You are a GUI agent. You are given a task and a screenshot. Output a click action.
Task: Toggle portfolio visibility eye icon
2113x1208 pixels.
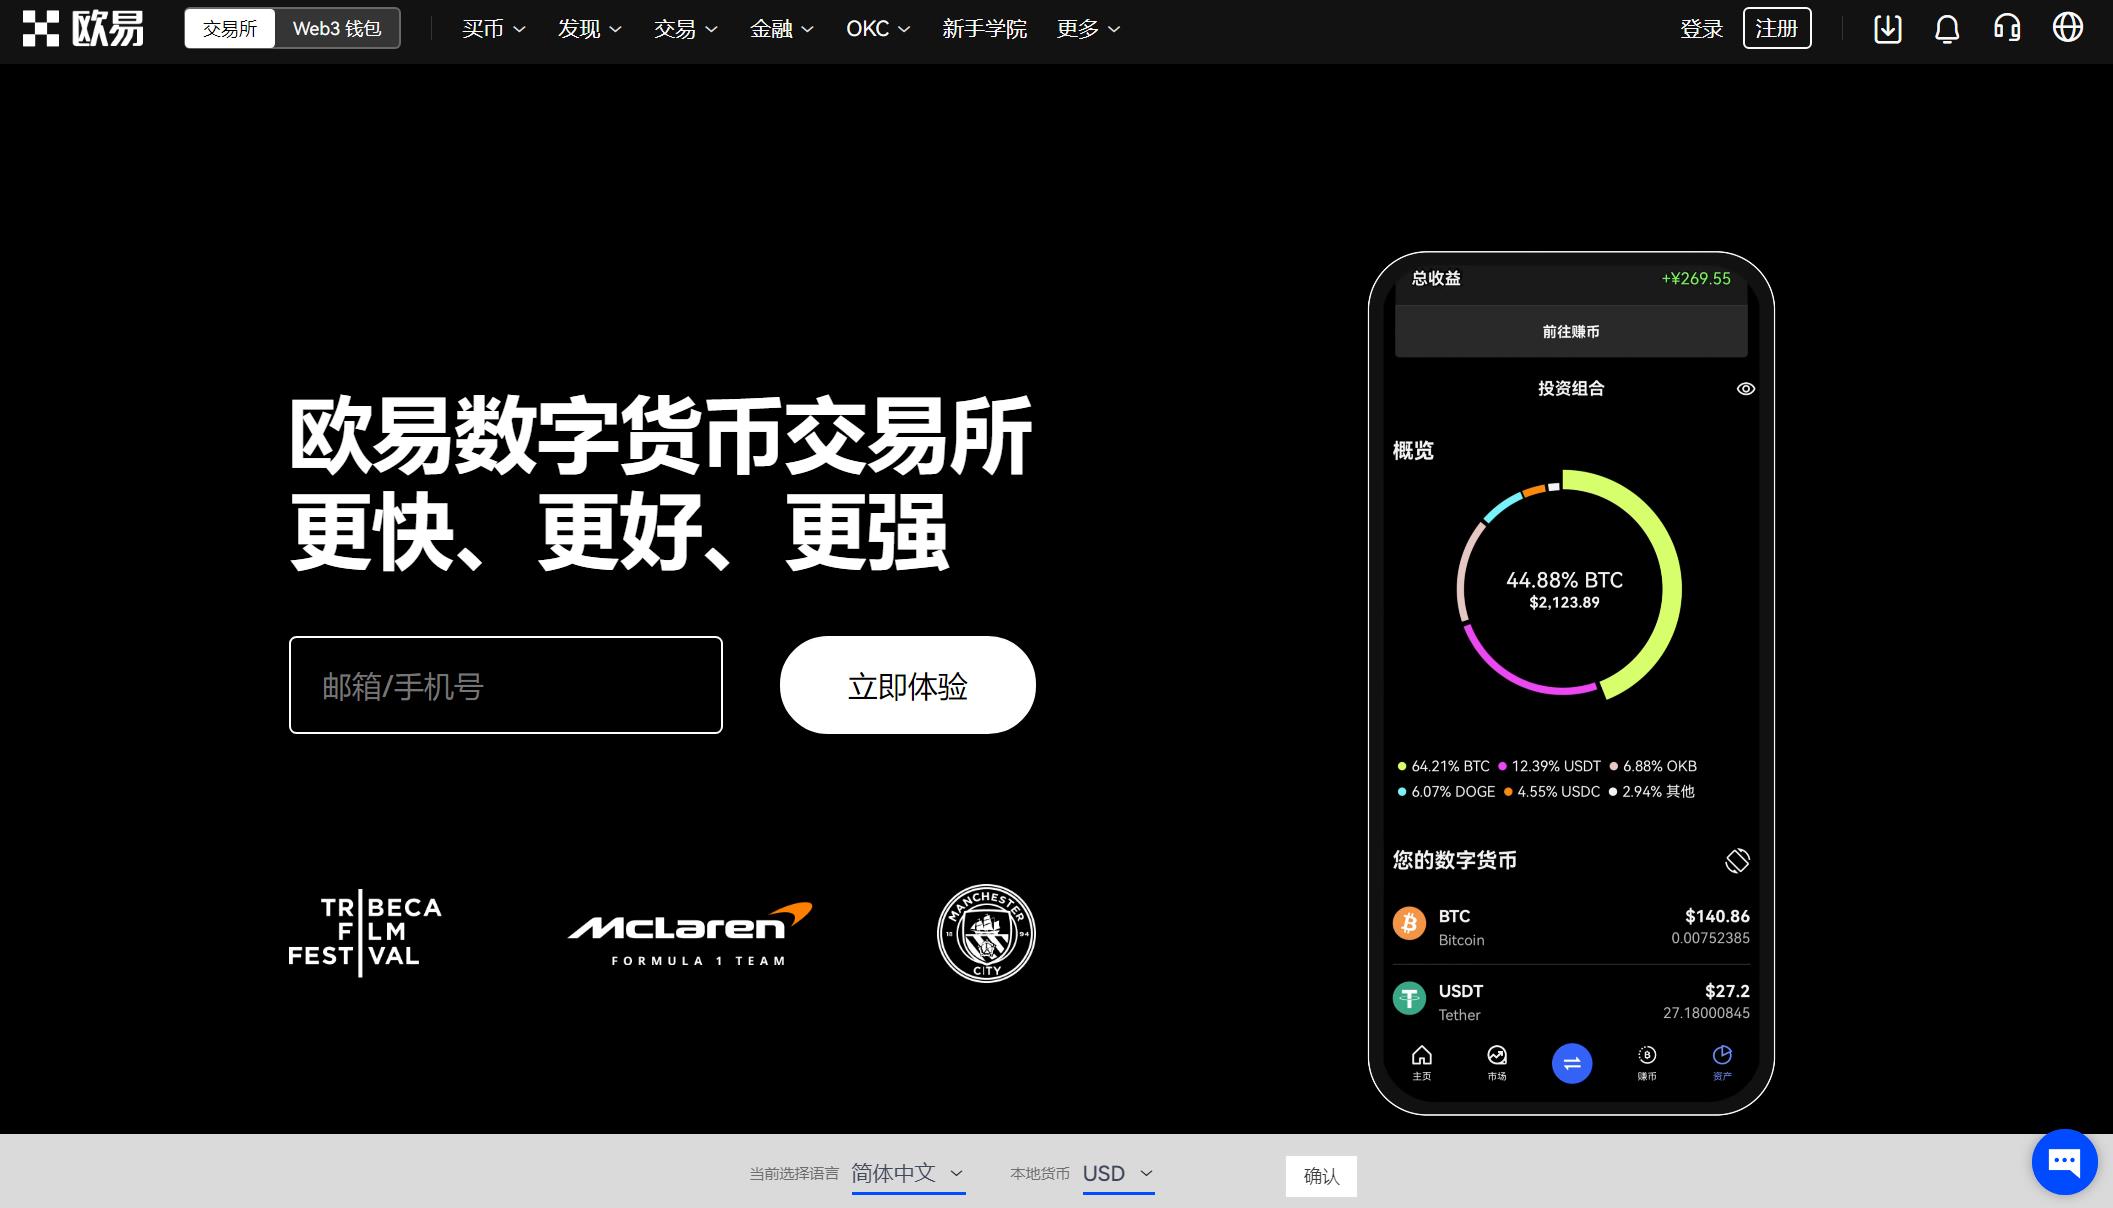point(1746,388)
